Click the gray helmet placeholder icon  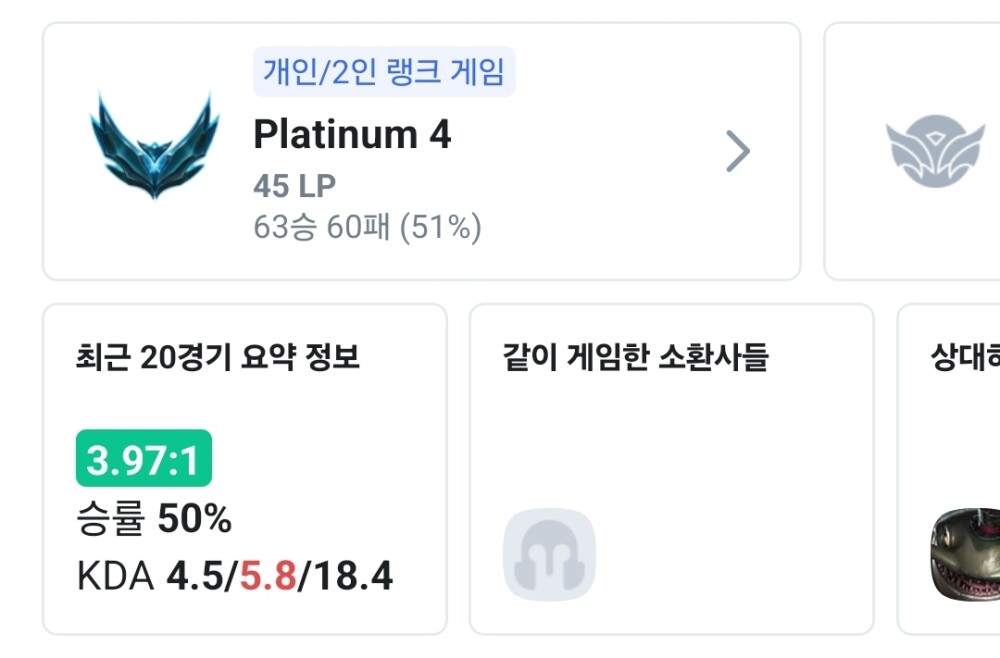pos(549,555)
